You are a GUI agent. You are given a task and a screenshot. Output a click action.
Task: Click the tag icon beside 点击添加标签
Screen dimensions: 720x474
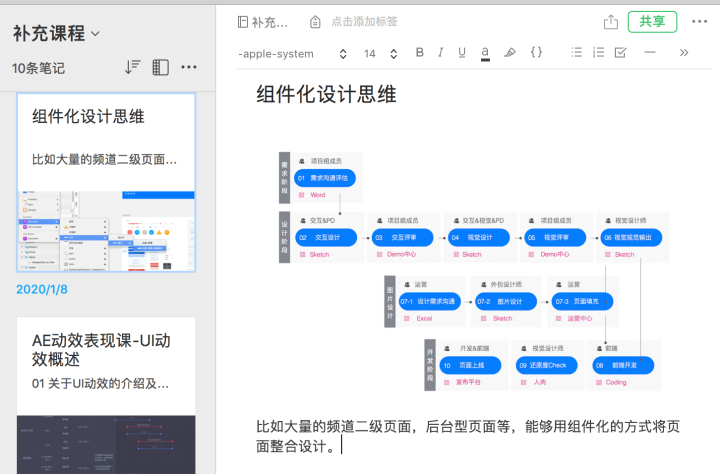click(x=315, y=22)
